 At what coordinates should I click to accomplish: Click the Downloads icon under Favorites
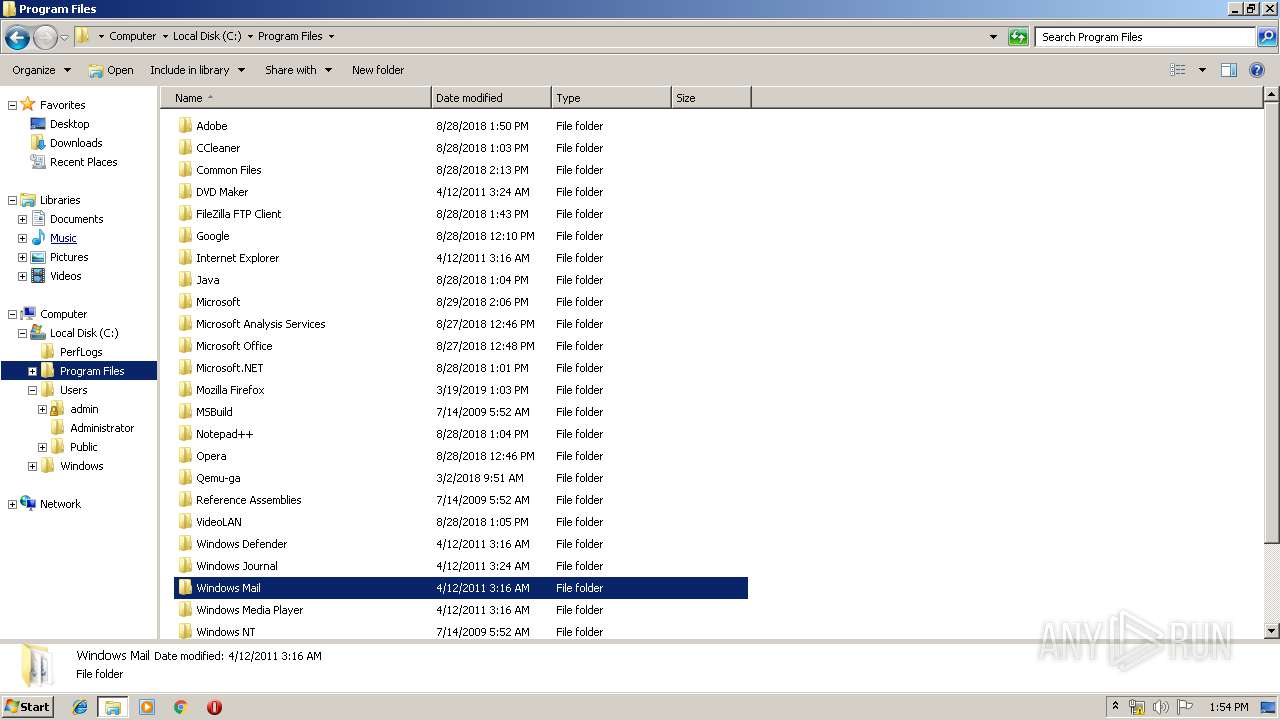pos(38,143)
